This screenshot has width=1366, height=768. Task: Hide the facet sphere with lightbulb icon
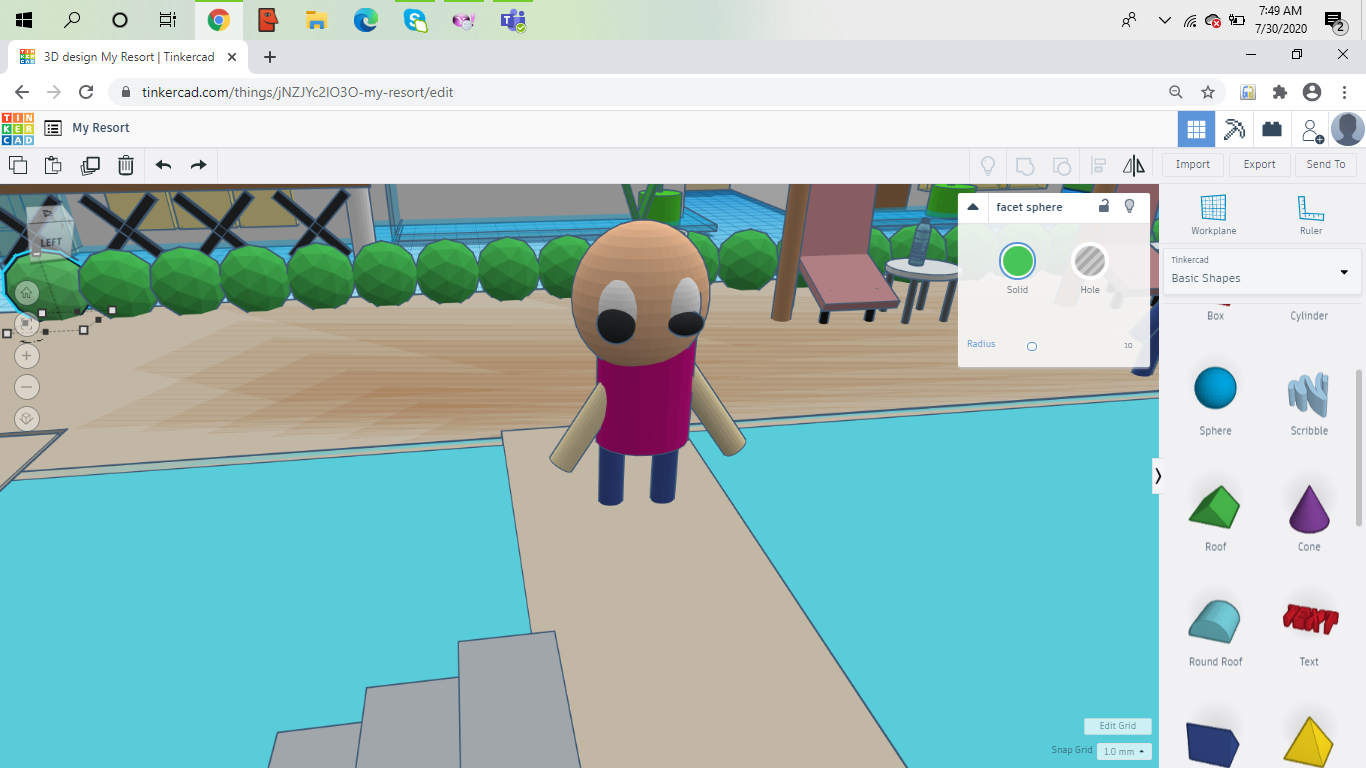pos(1130,206)
